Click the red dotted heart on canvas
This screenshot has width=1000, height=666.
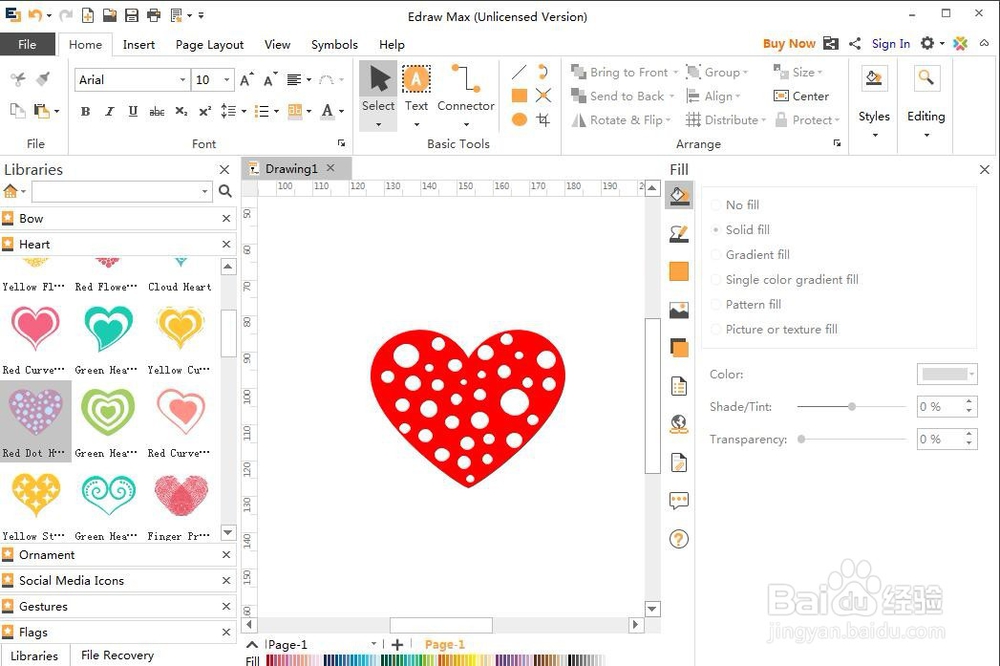pyautogui.click(x=467, y=408)
